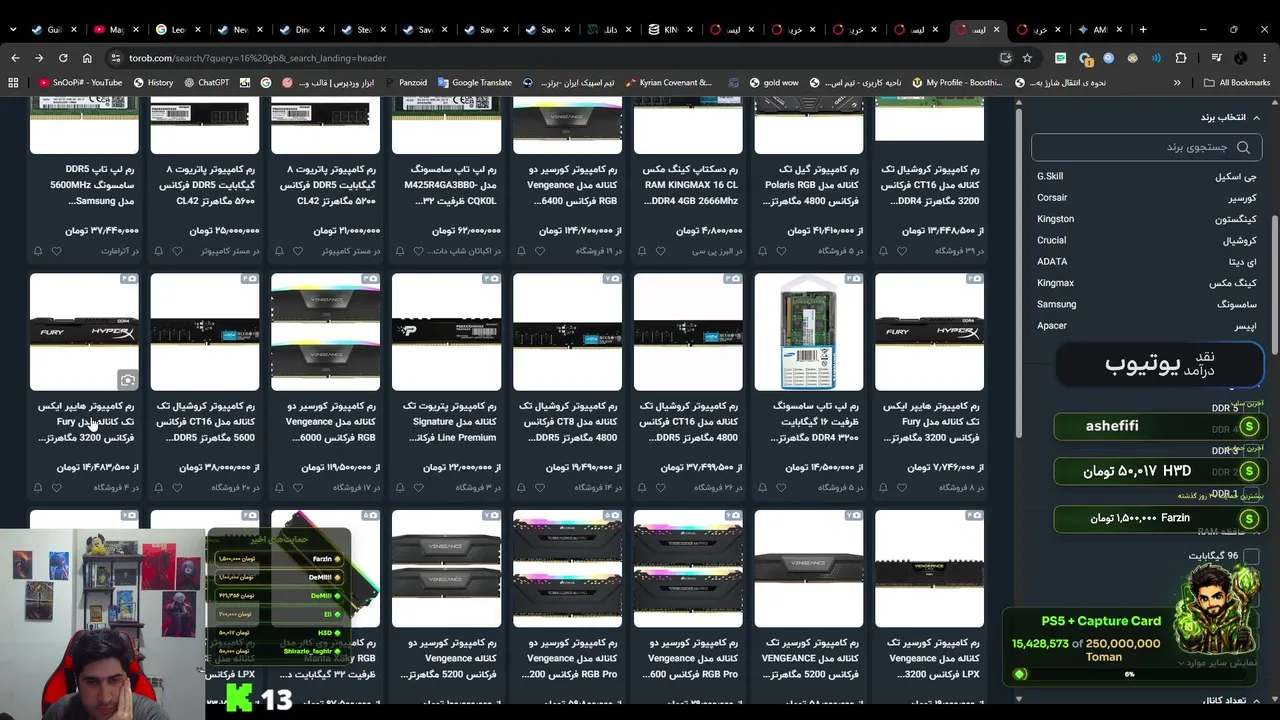
Task: Focus the جستجوی برند brand search field
Action: (x=1146, y=147)
